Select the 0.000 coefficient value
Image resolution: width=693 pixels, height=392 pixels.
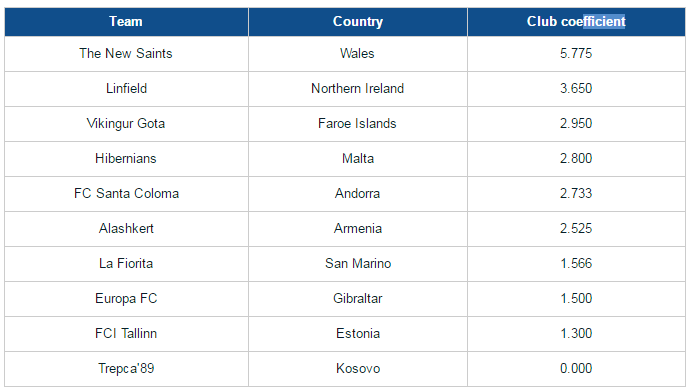click(x=576, y=369)
